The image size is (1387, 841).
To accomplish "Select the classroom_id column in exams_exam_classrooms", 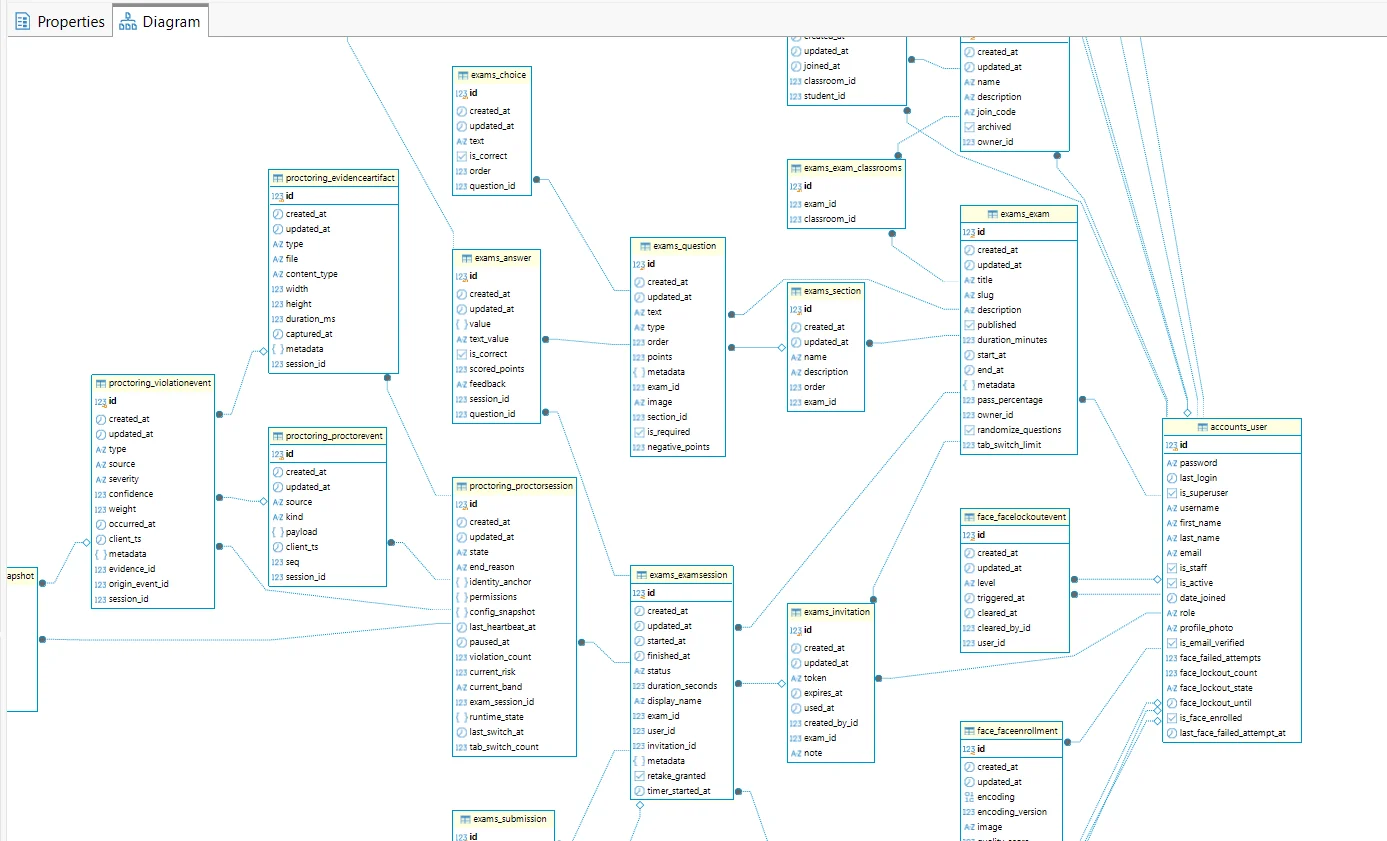I will click(x=847, y=219).
